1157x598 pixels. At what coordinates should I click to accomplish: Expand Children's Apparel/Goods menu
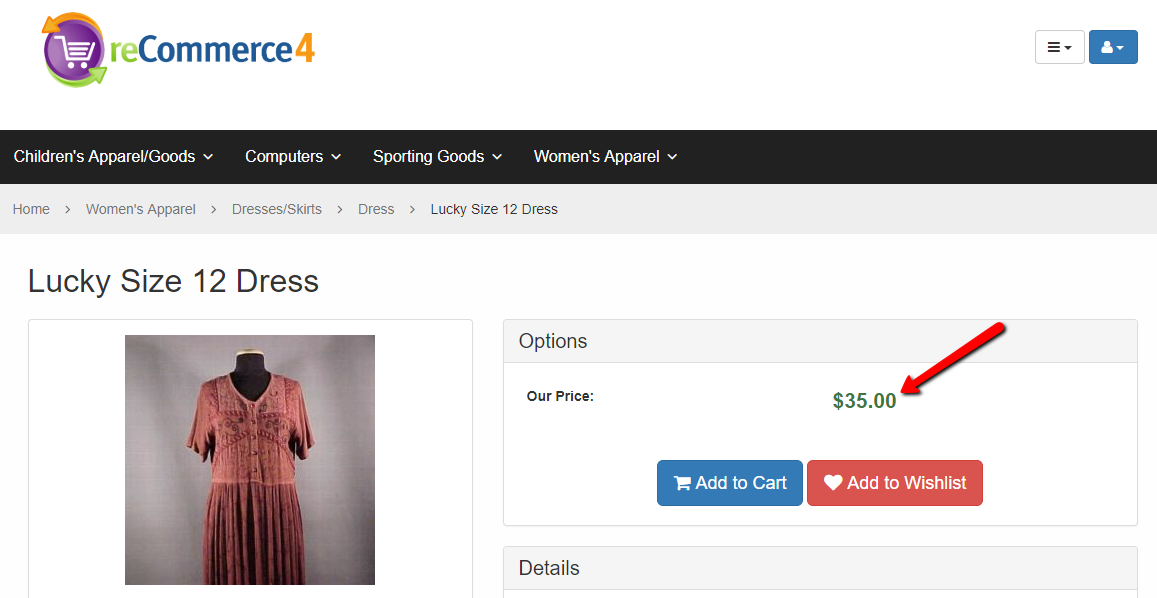[x=114, y=157]
